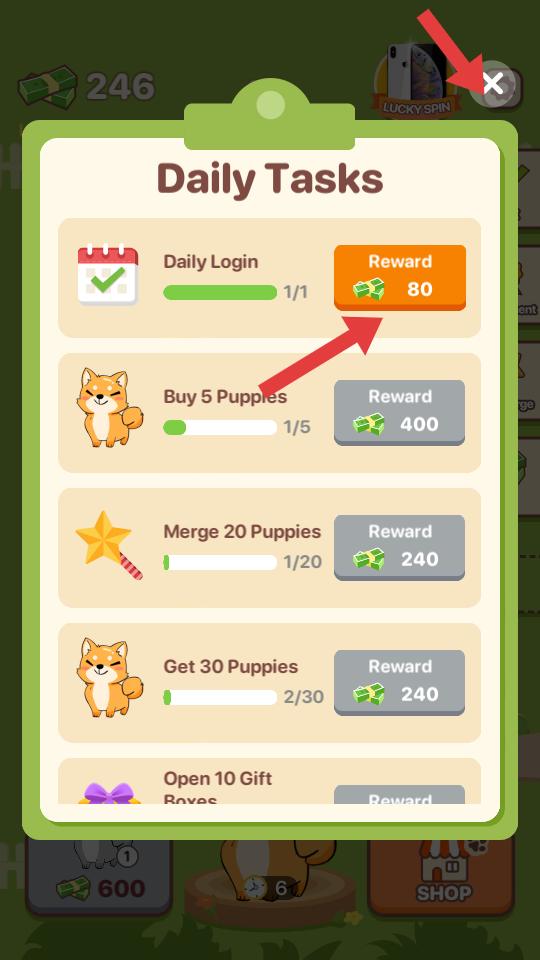Click the Daily Tasks title

(270, 179)
